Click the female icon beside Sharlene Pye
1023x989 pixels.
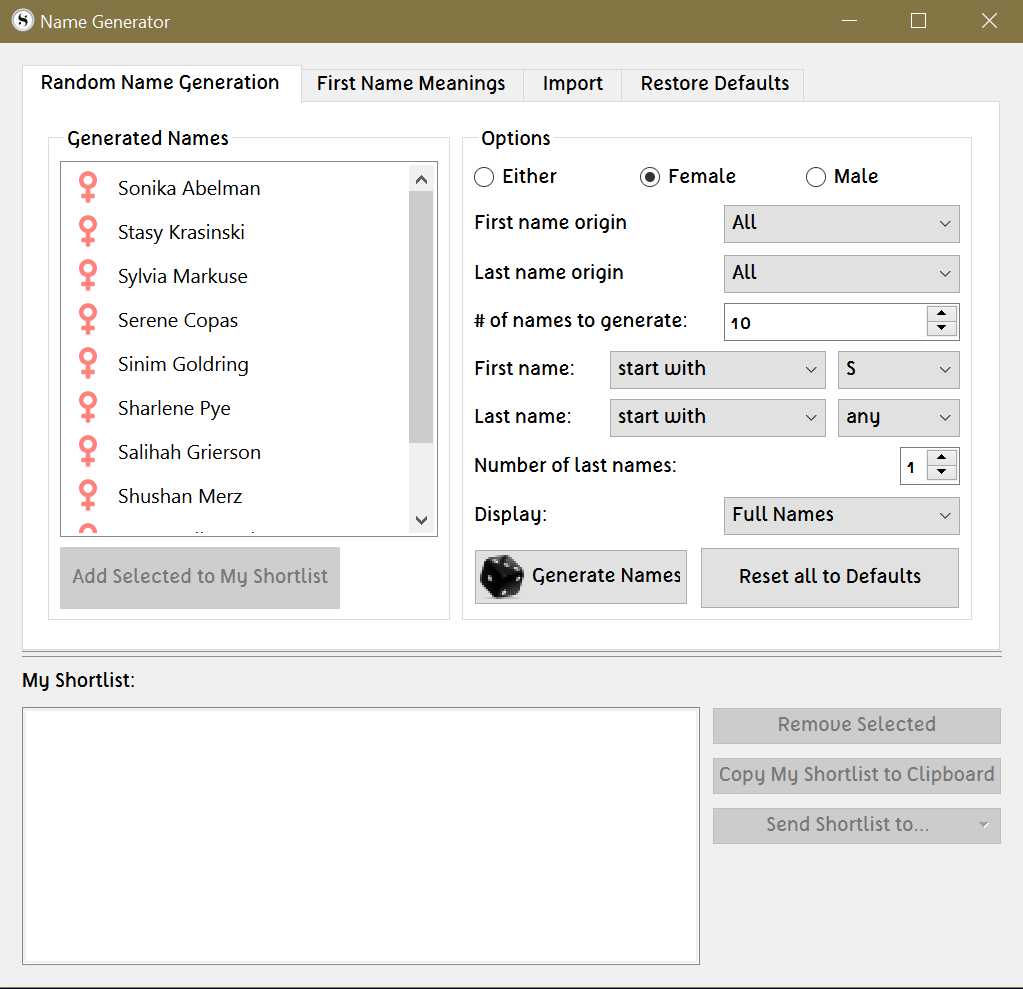pyautogui.click(x=88, y=408)
